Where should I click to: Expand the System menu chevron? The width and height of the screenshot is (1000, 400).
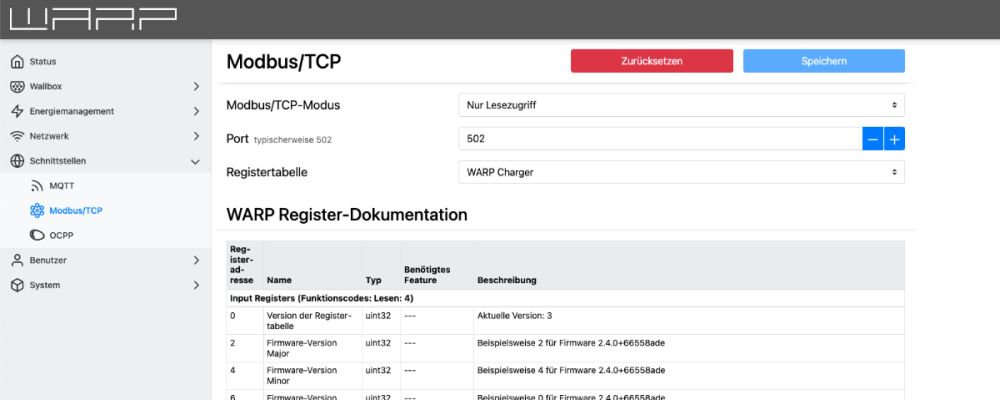(196, 285)
